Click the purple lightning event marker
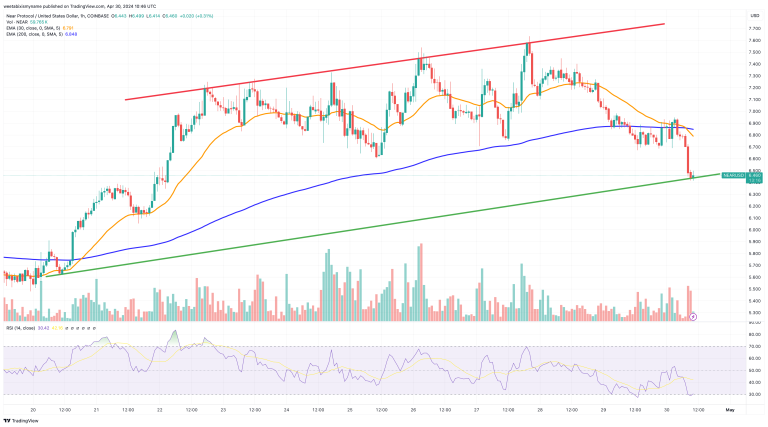The width and height of the screenshot is (768, 427). [x=693, y=317]
